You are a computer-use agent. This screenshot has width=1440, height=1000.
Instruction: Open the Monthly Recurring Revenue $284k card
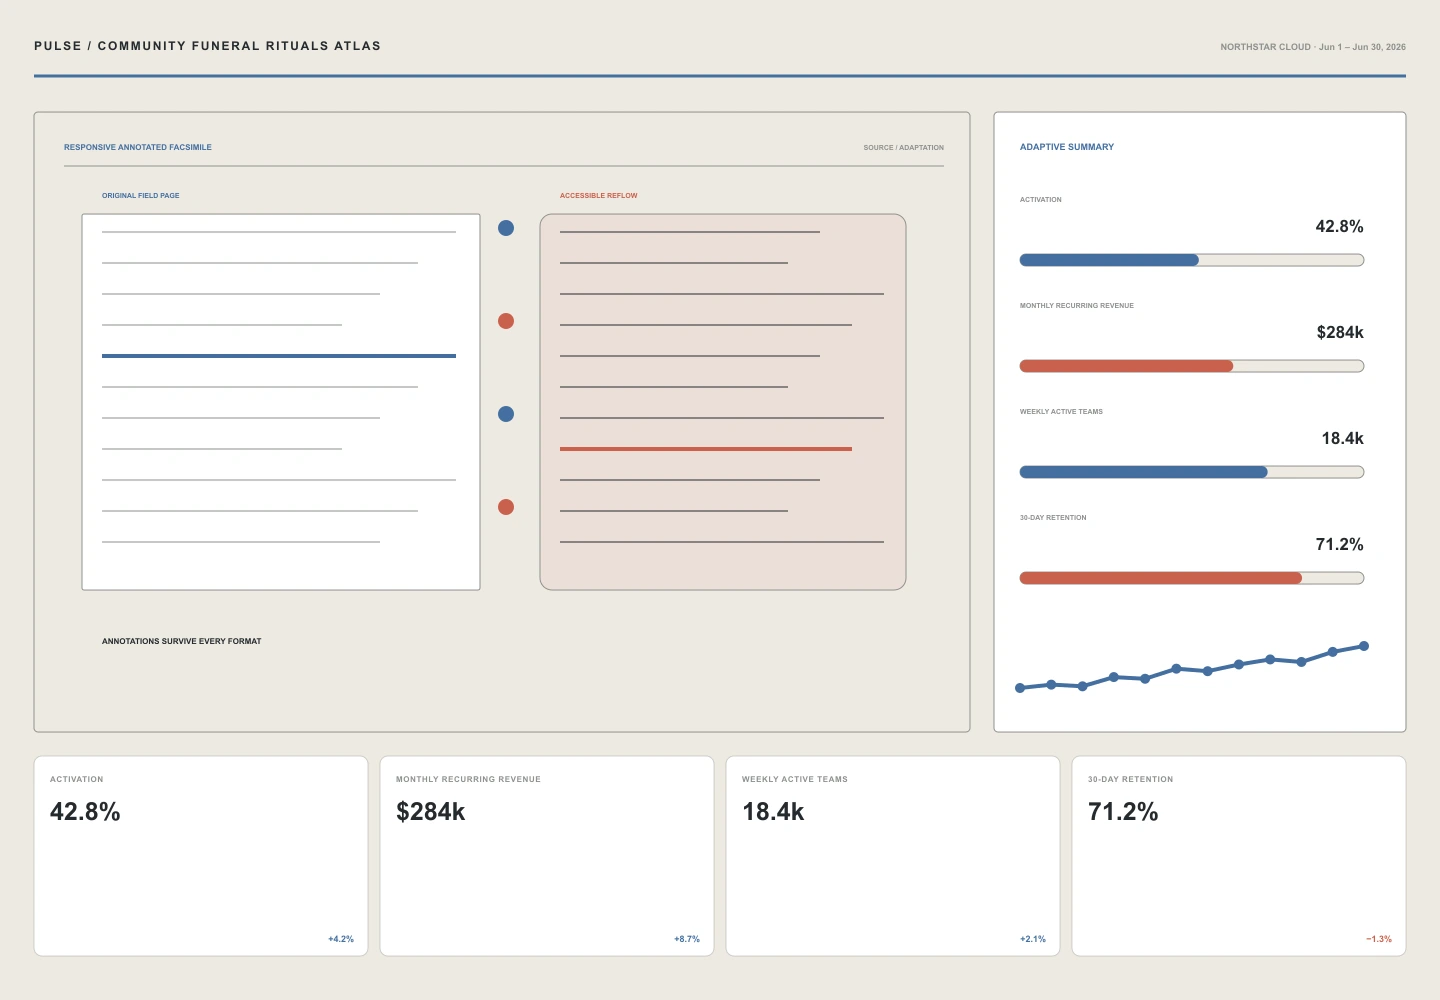547,856
